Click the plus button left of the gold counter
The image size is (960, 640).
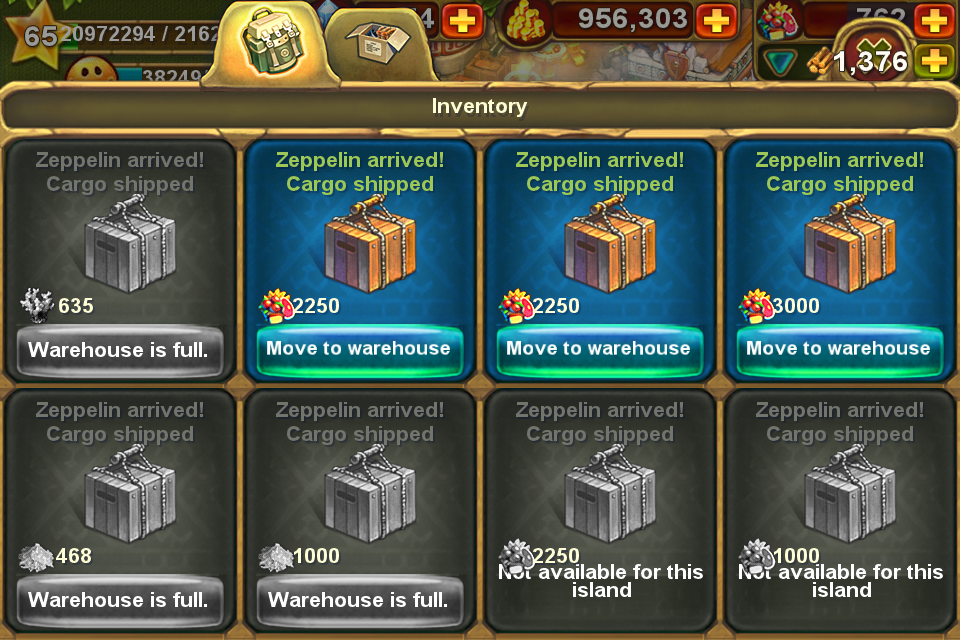[x=462, y=21]
